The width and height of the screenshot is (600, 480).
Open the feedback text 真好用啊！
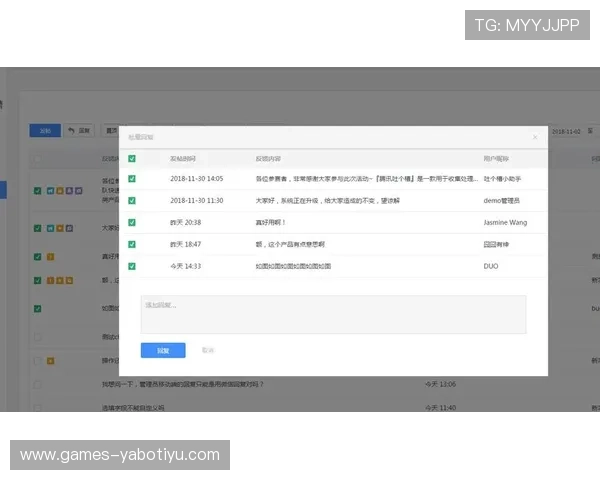click(271, 222)
